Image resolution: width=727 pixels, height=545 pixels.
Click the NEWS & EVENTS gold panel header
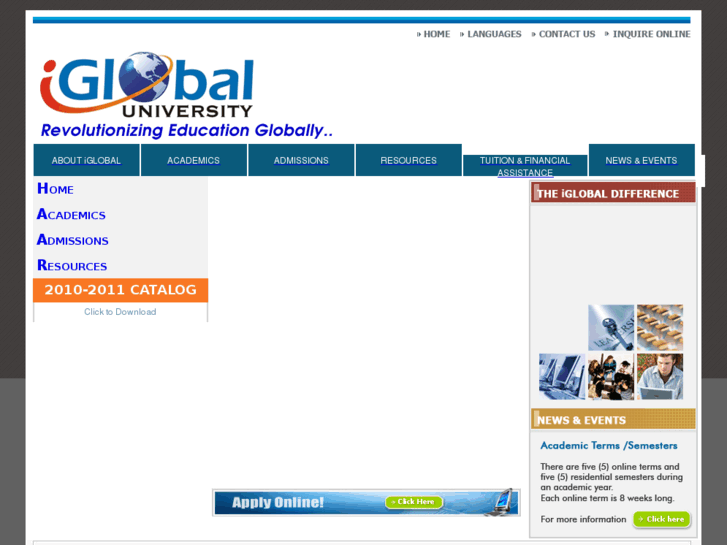(x=613, y=419)
